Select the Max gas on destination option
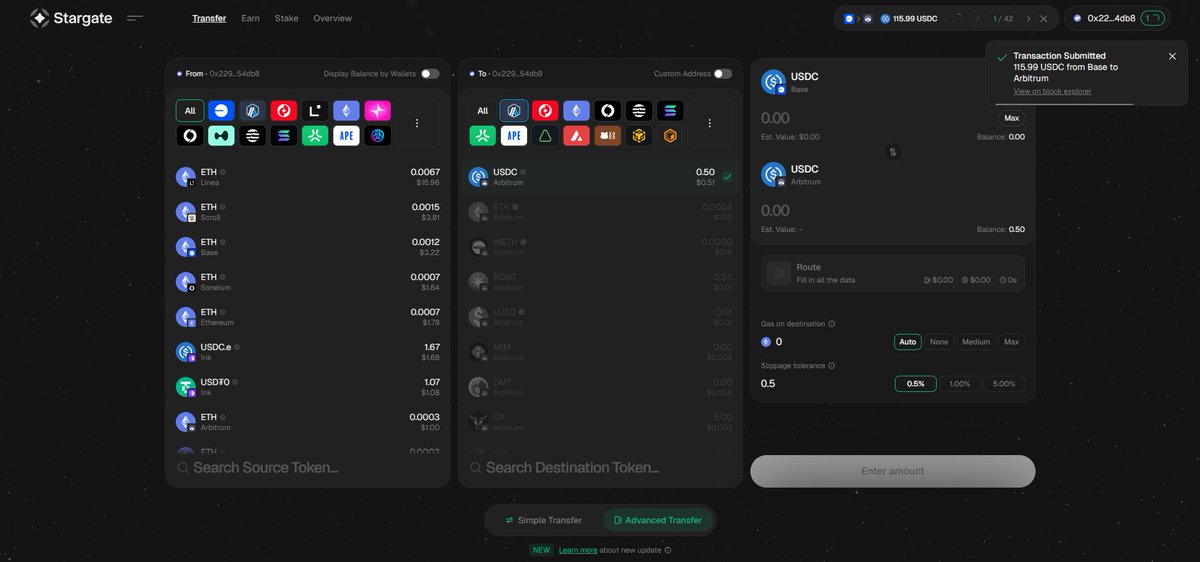The image size is (1200, 562). [x=1012, y=342]
